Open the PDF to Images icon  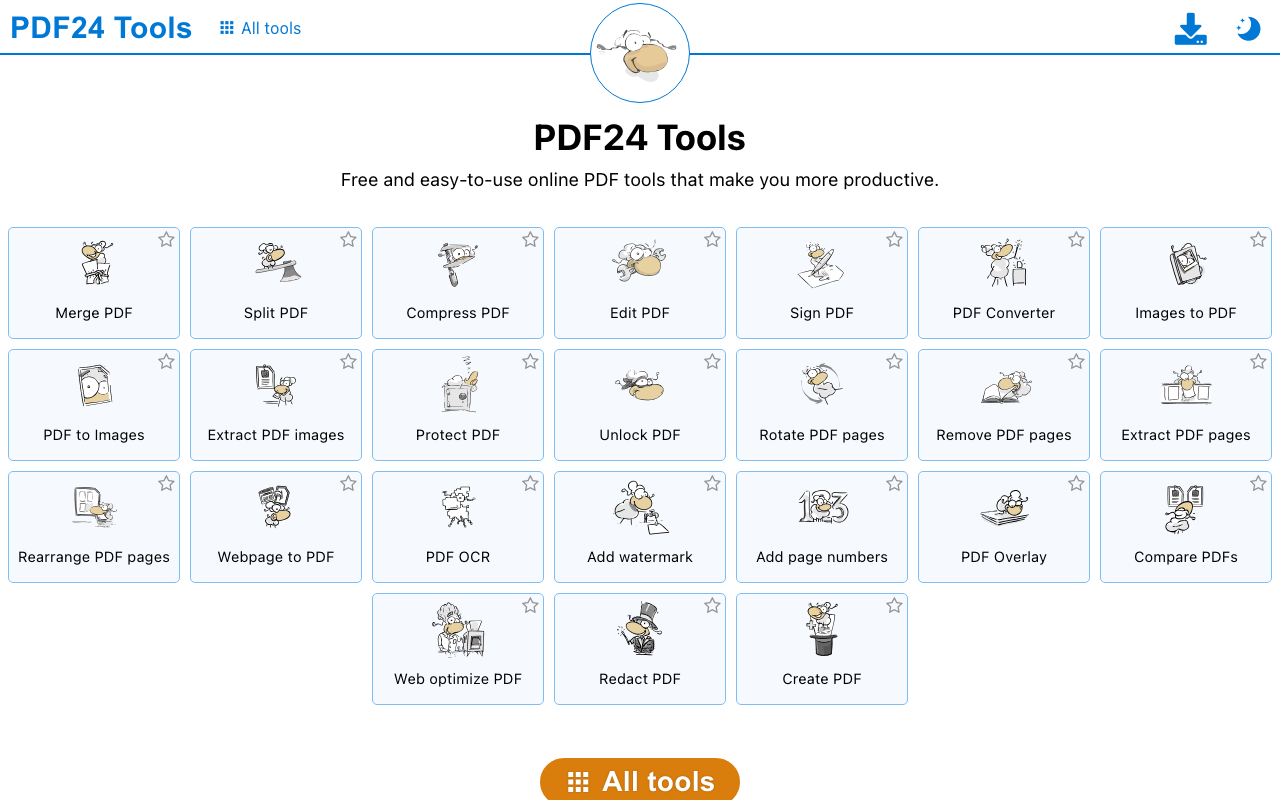tap(94, 385)
